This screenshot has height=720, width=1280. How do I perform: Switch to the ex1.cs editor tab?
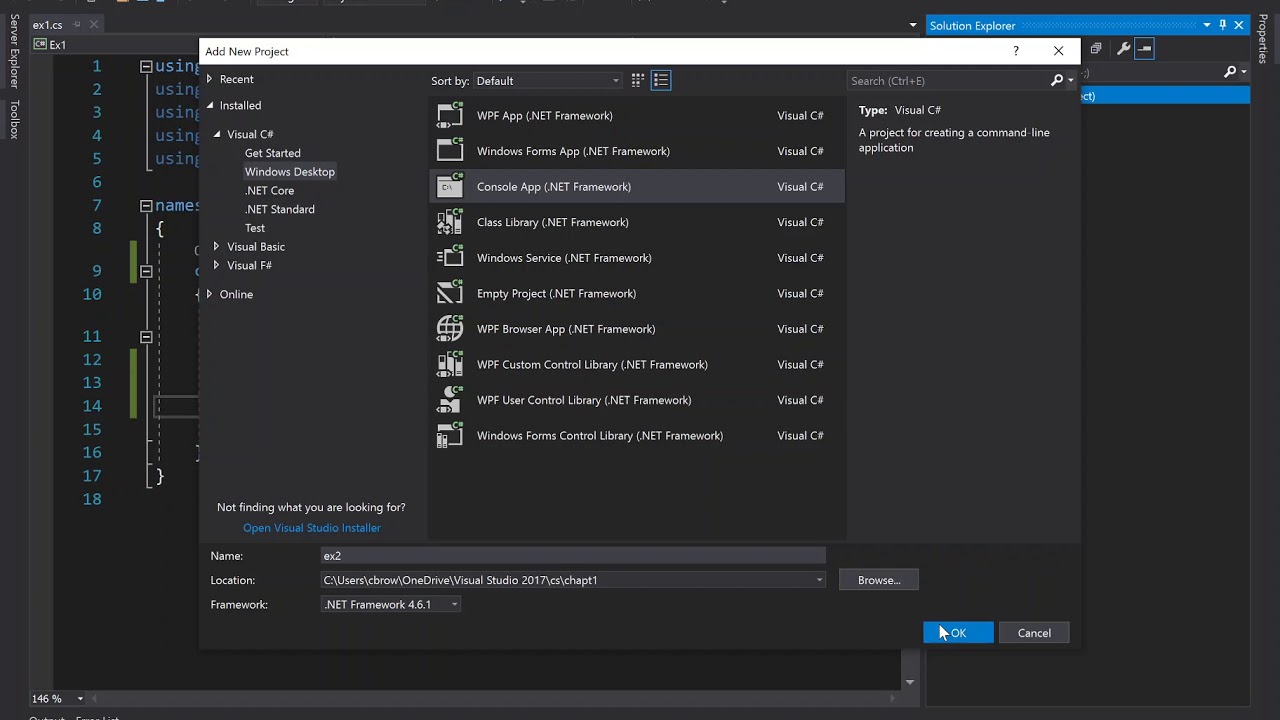click(x=47, y=25)
